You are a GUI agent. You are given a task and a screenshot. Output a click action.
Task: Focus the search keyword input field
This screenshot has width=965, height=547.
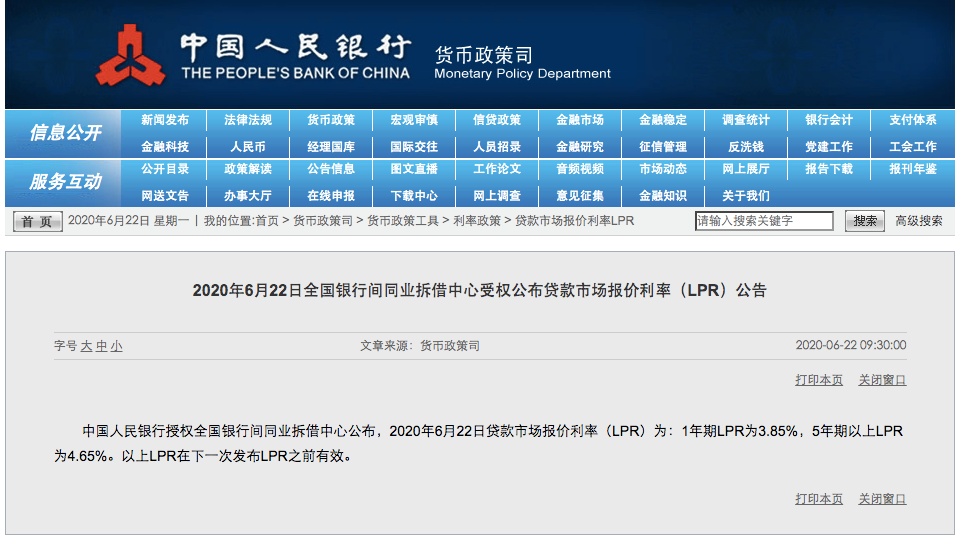coord(764,221)
